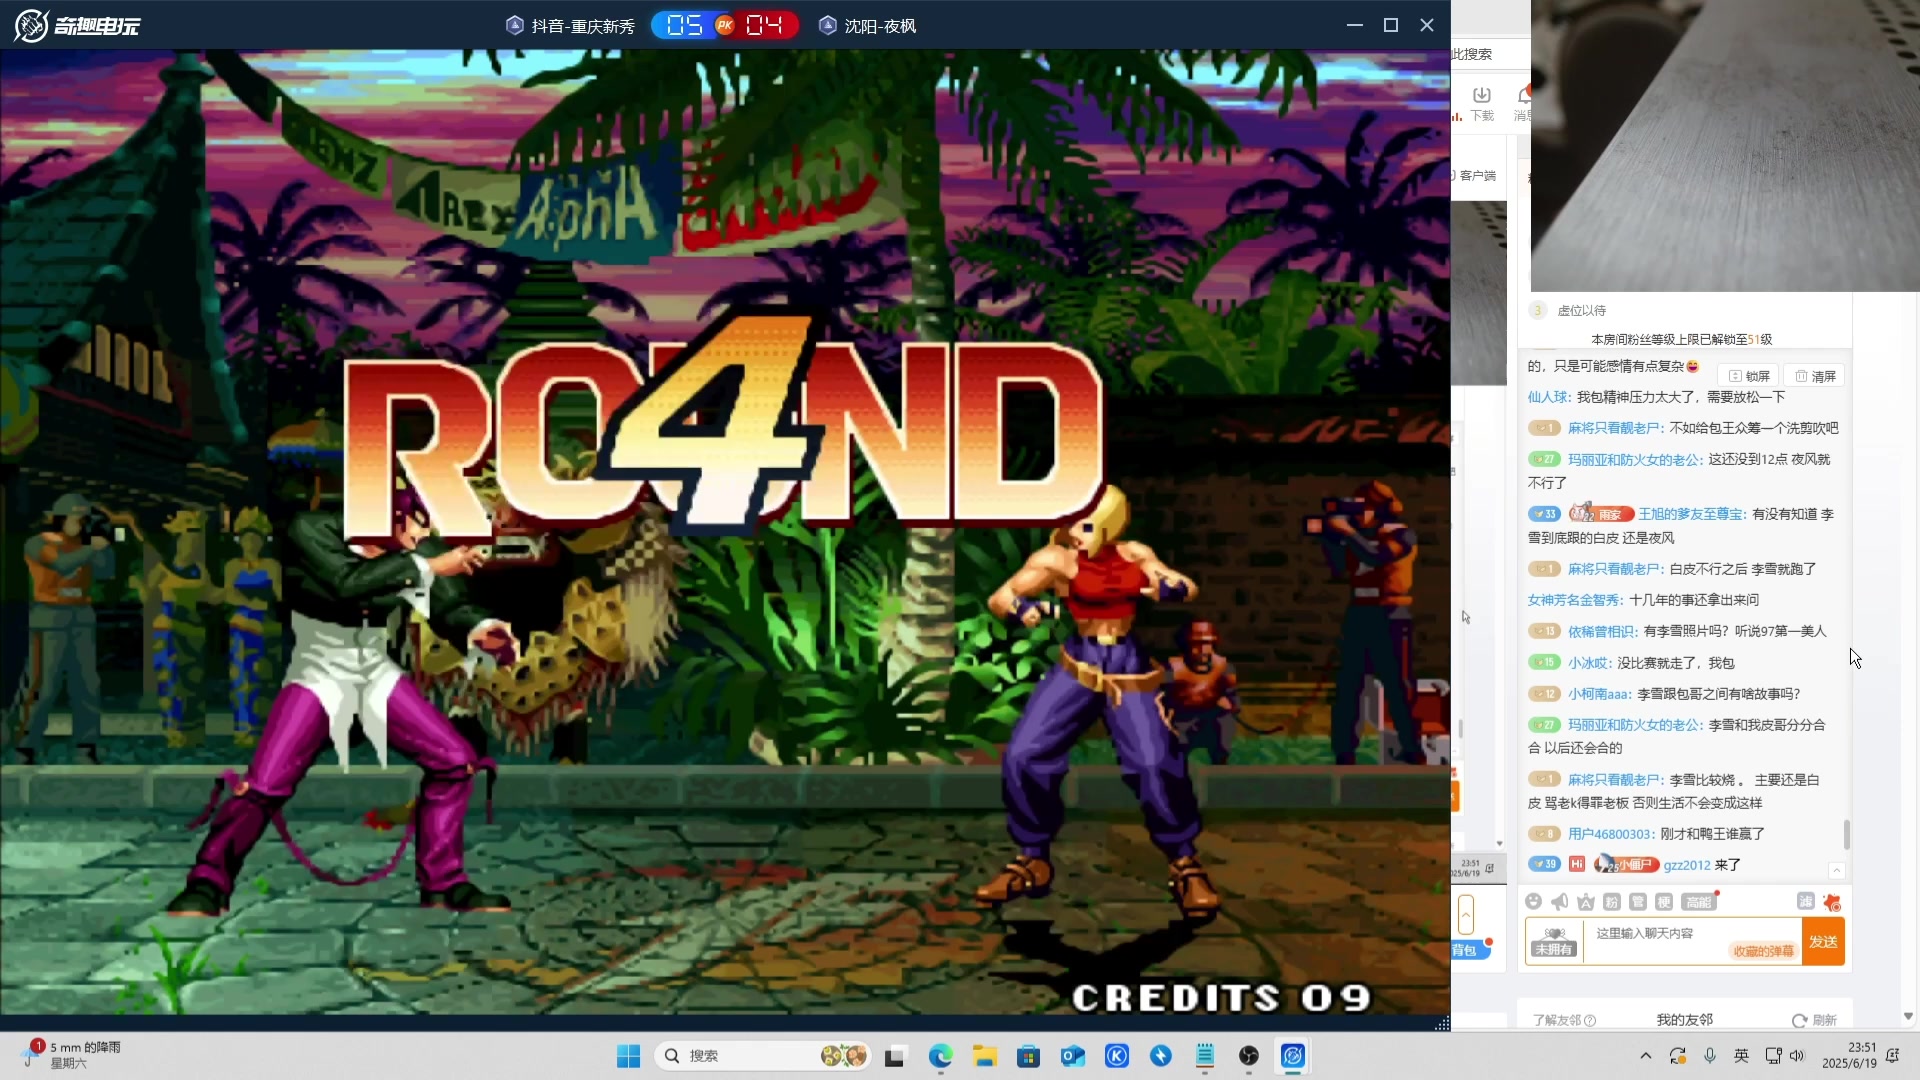The height and width of the screenshot is (1080, 1920).
Task: Open OBS Studio from taskbar
Action: tap(1249, 1056)
